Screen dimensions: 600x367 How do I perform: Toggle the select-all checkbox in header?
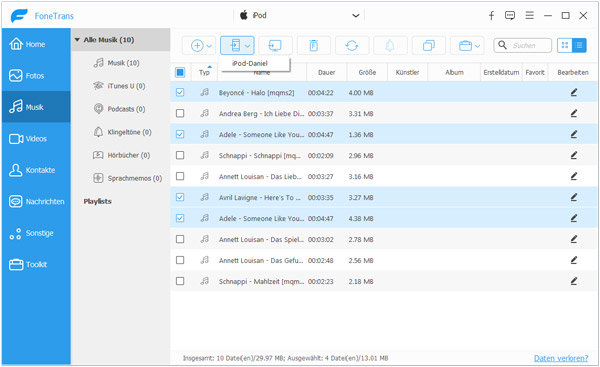click(180, 72)
